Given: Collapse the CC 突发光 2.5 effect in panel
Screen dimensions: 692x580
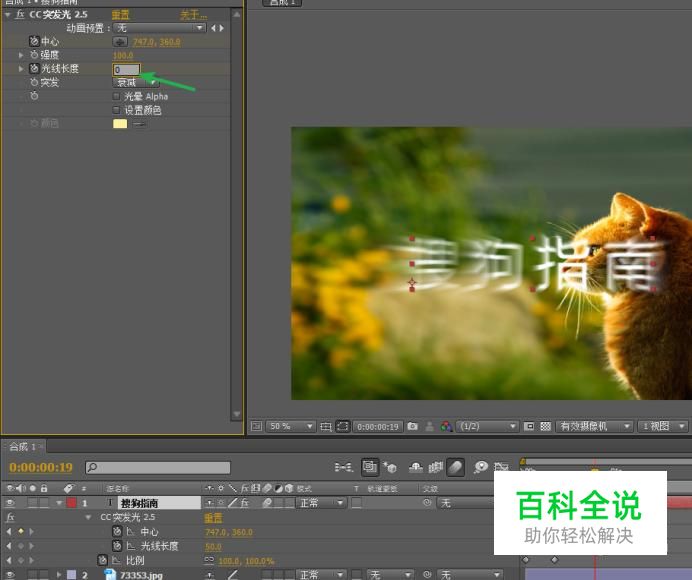Looking at the screenshot, I should [8, 15].
